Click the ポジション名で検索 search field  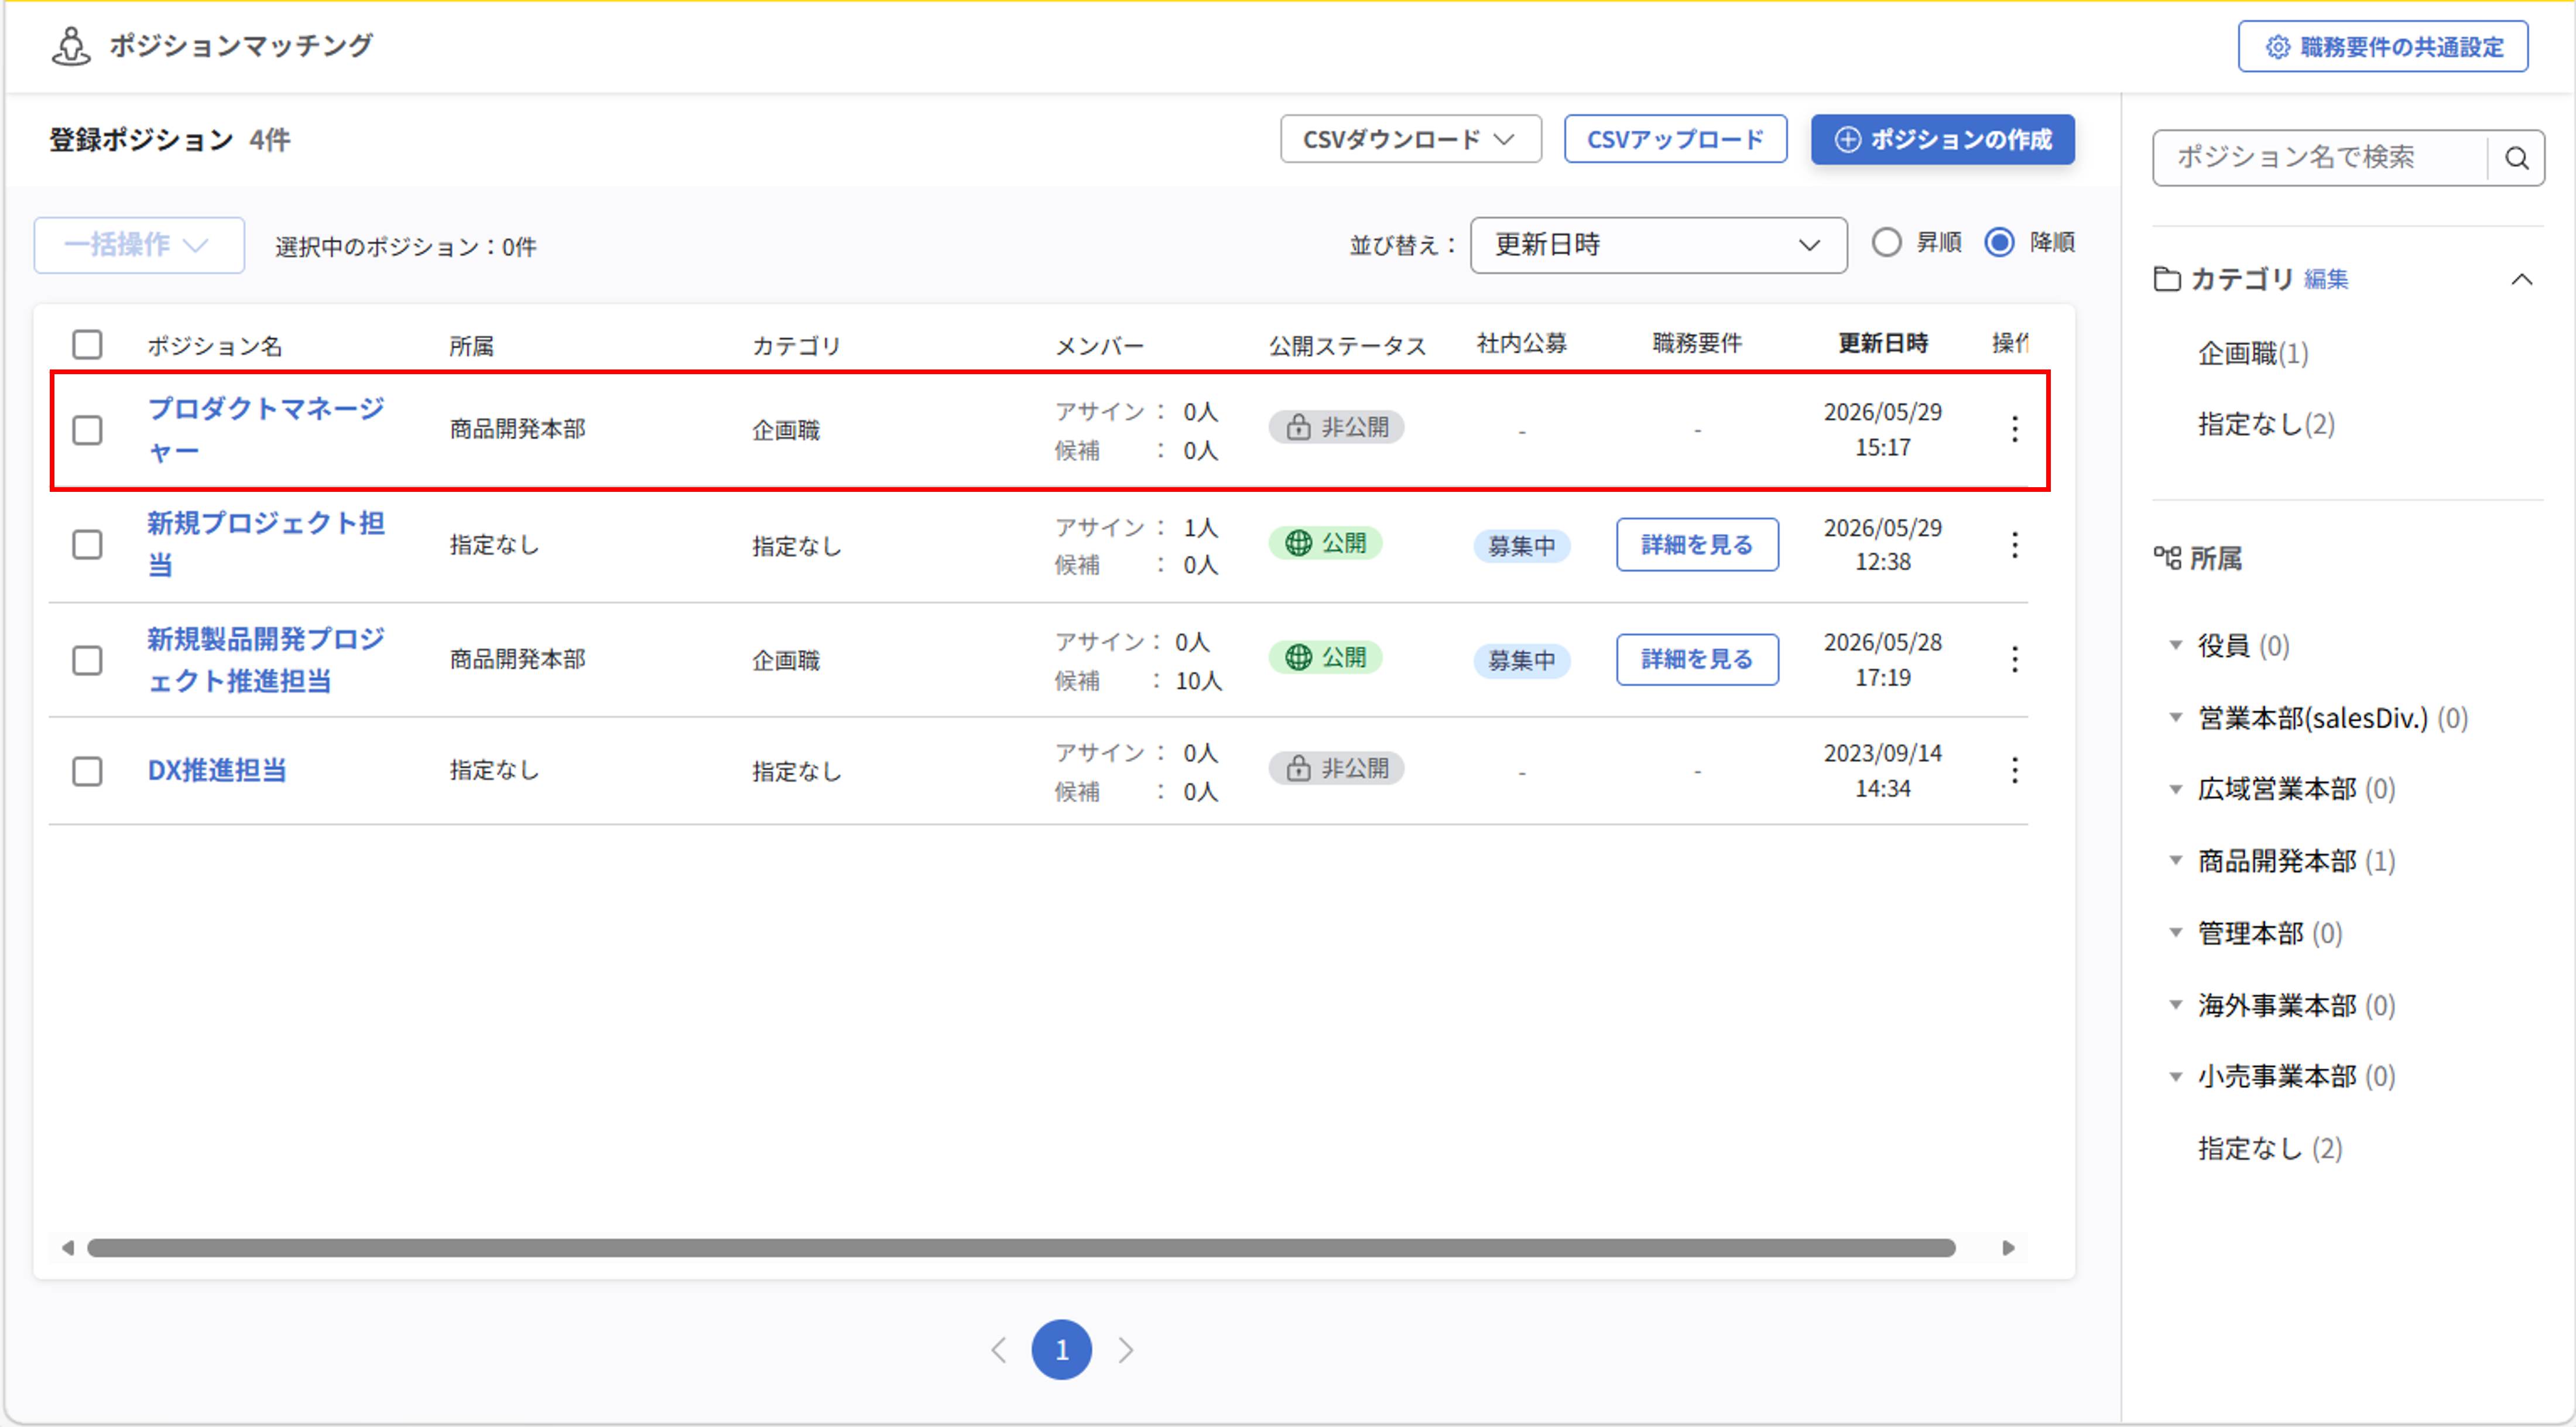[2320, 158]
